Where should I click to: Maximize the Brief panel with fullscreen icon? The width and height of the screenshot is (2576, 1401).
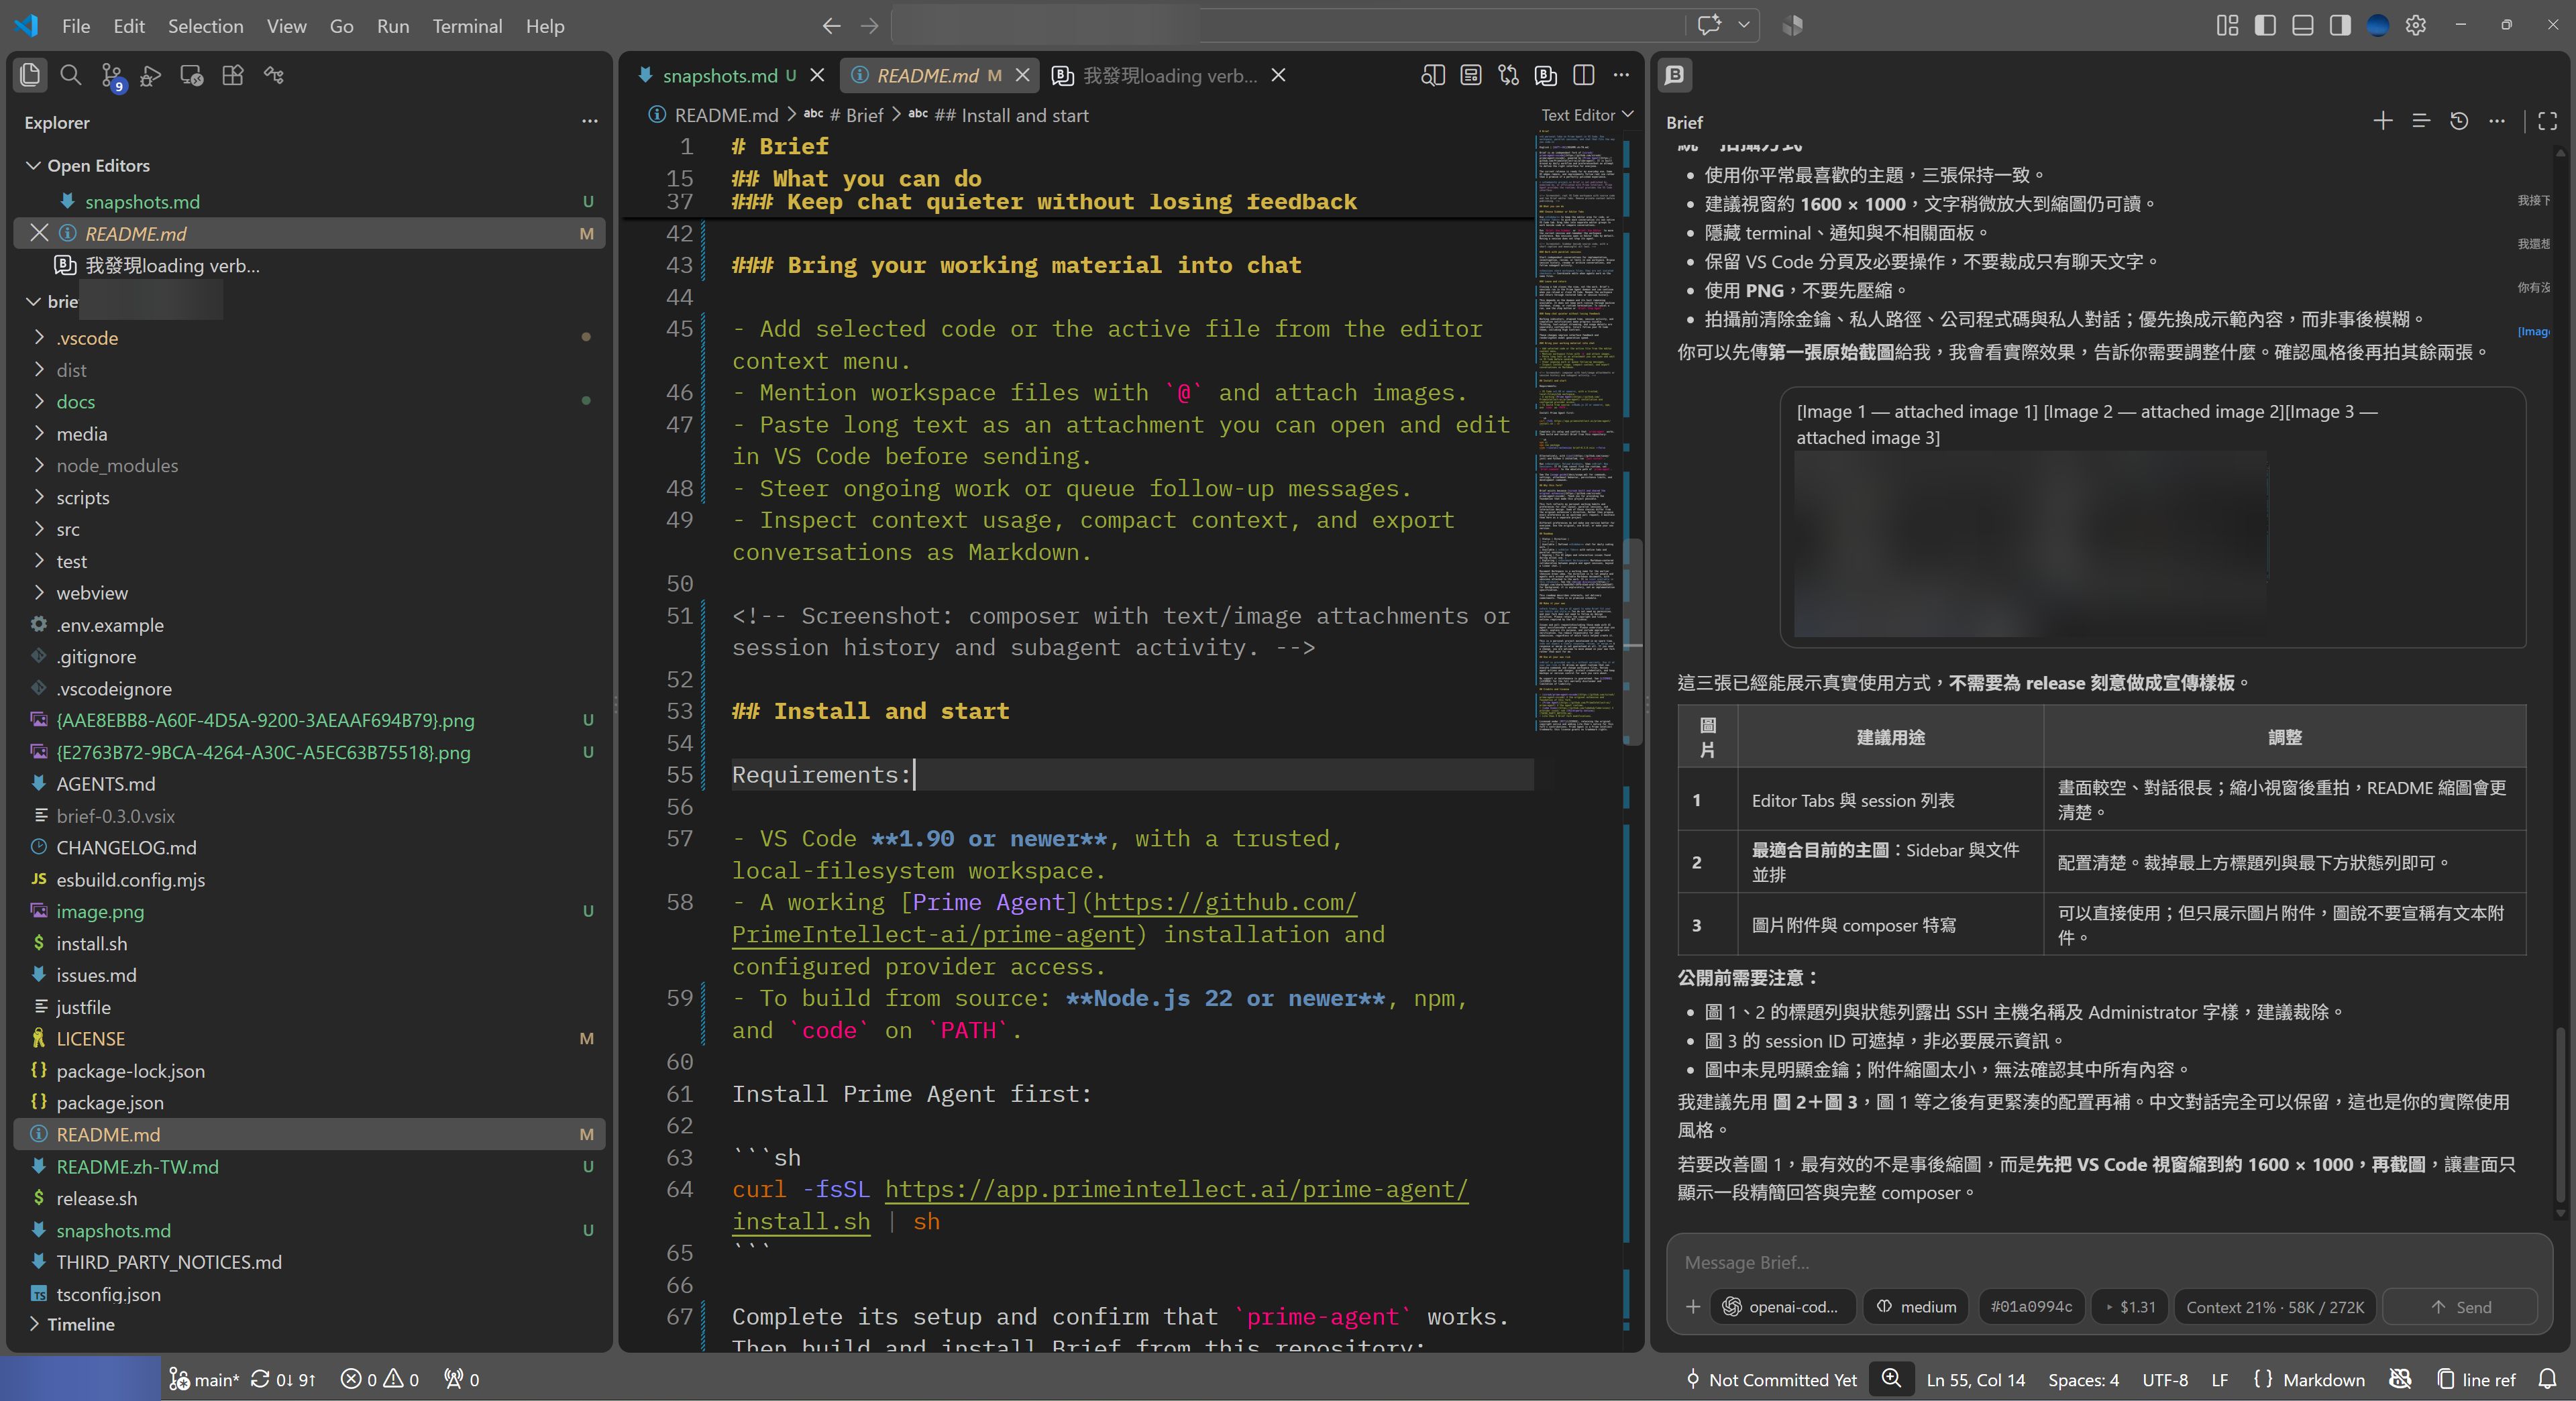[2547, 121]
